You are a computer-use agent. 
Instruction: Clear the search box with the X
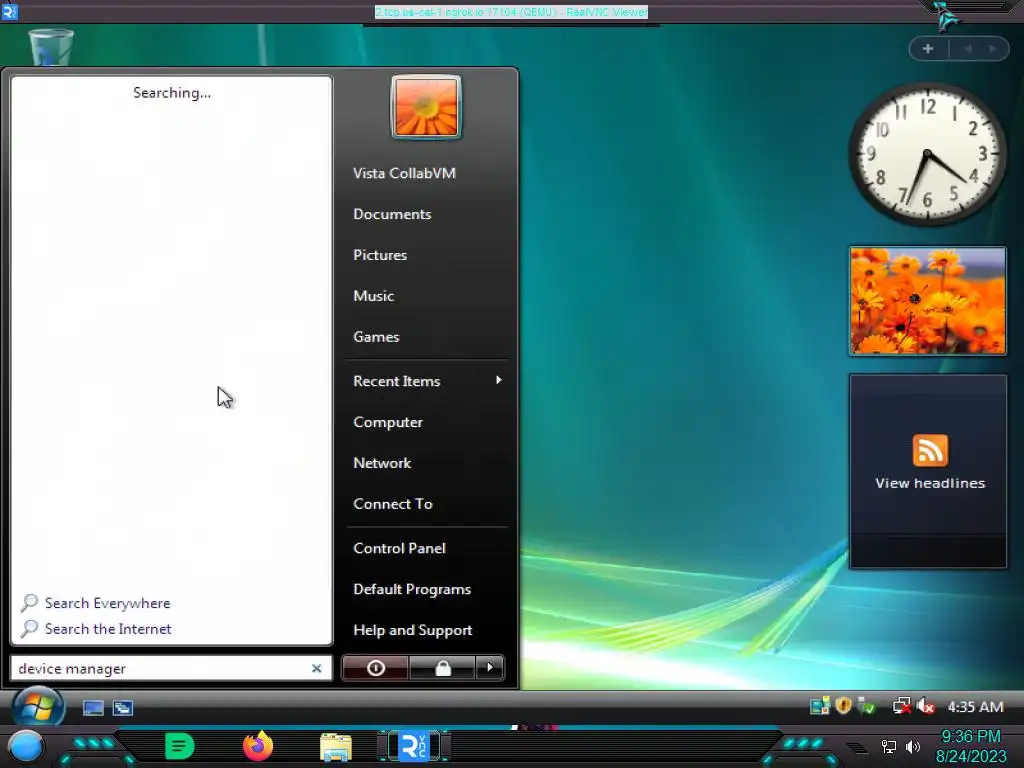317,668
